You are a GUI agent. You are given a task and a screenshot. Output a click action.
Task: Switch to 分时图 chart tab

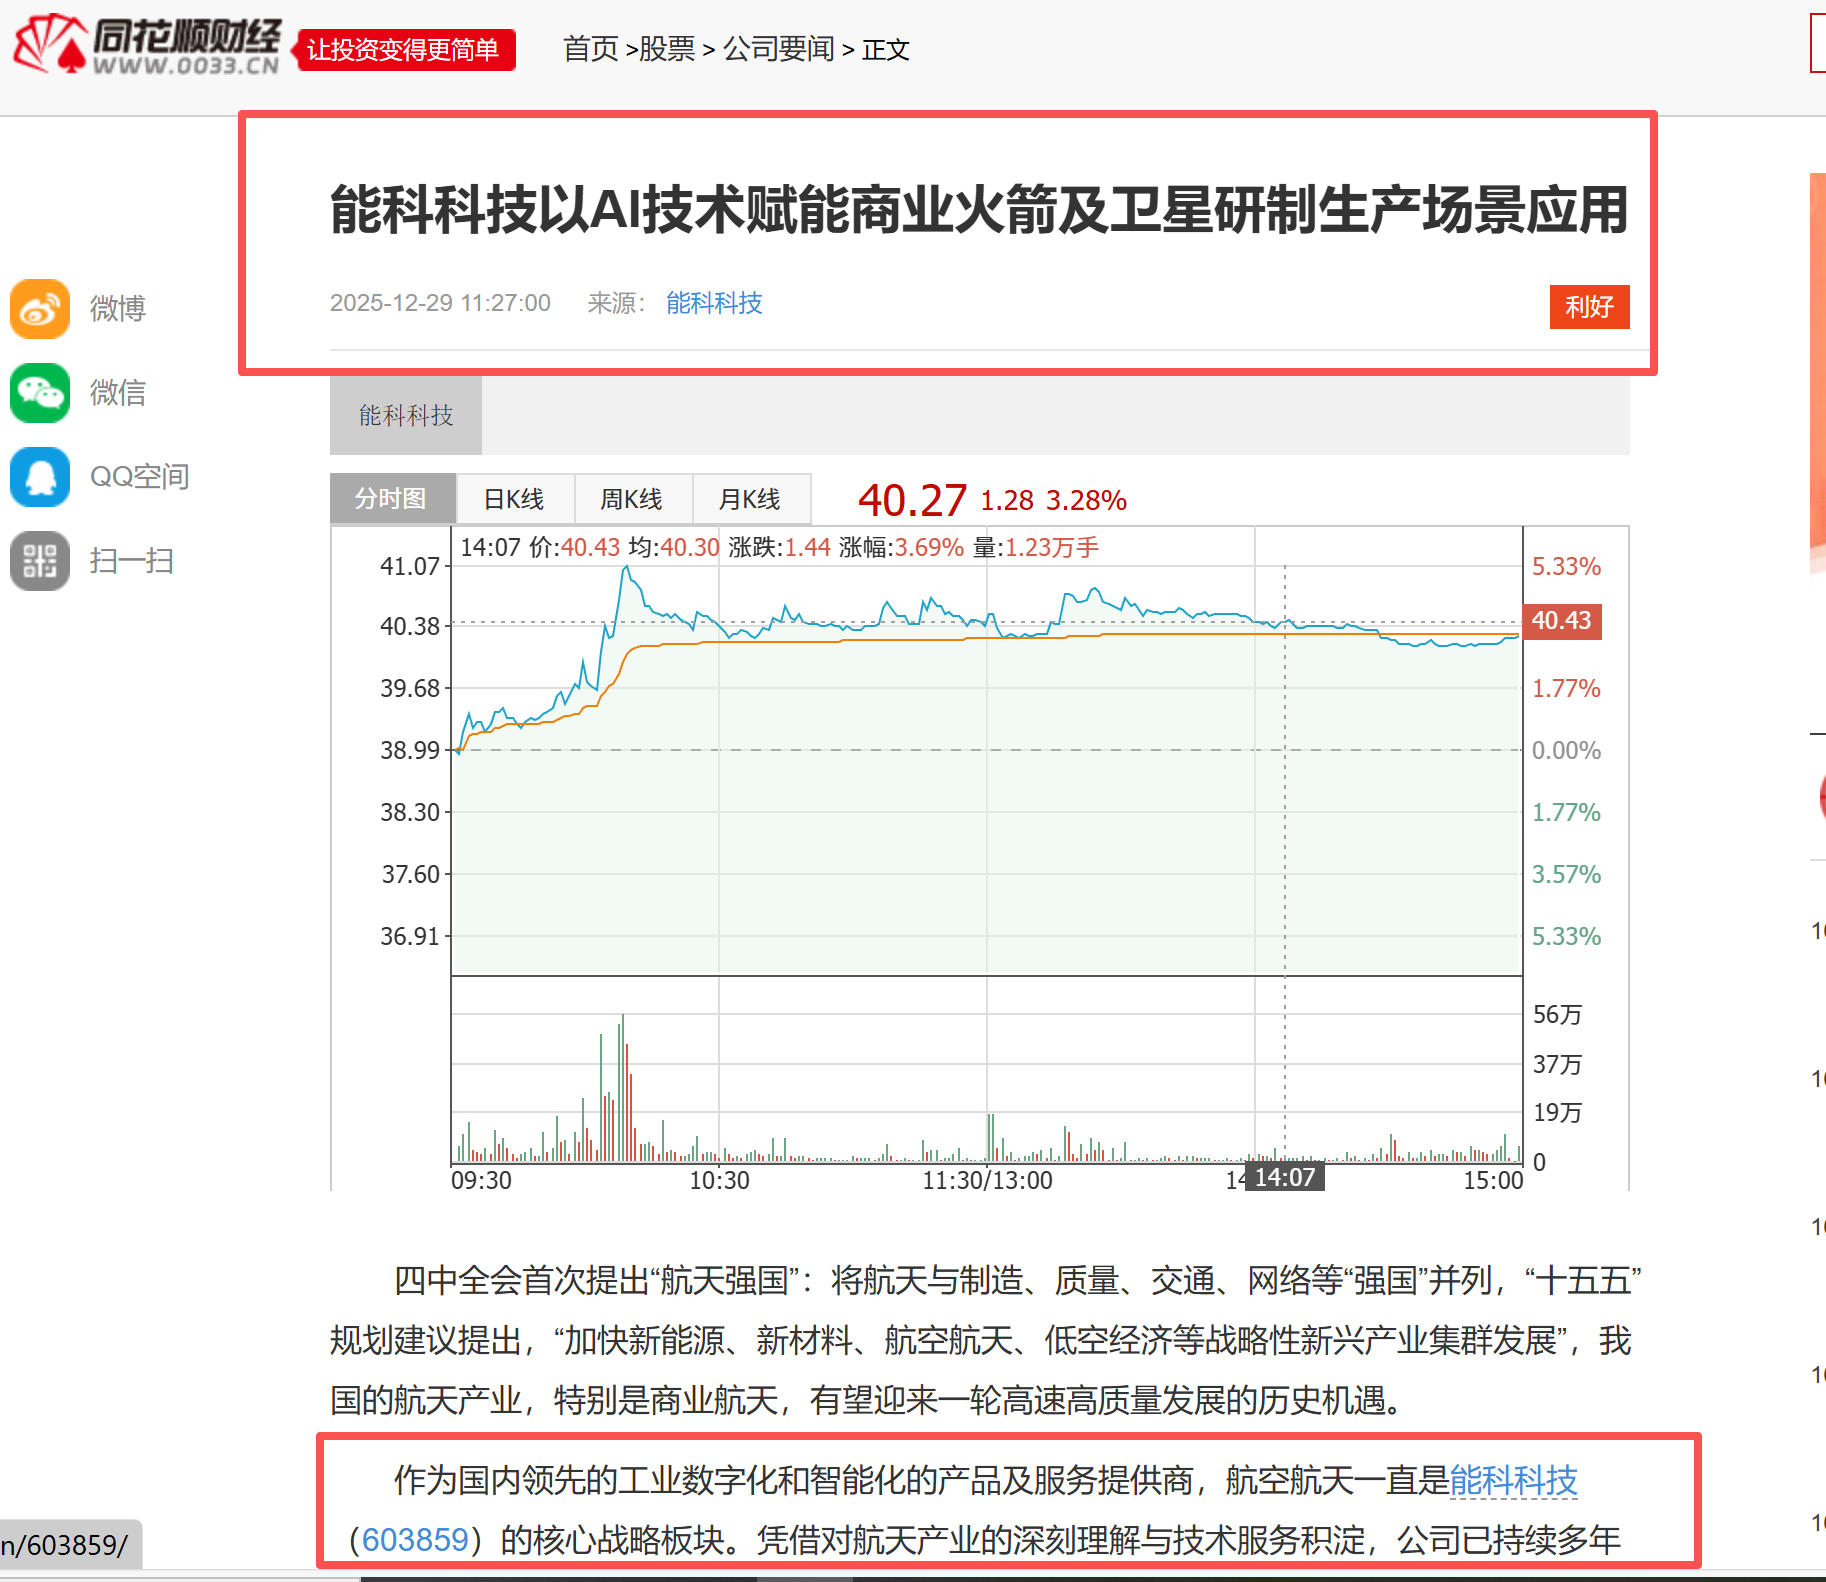coord(393,498)
